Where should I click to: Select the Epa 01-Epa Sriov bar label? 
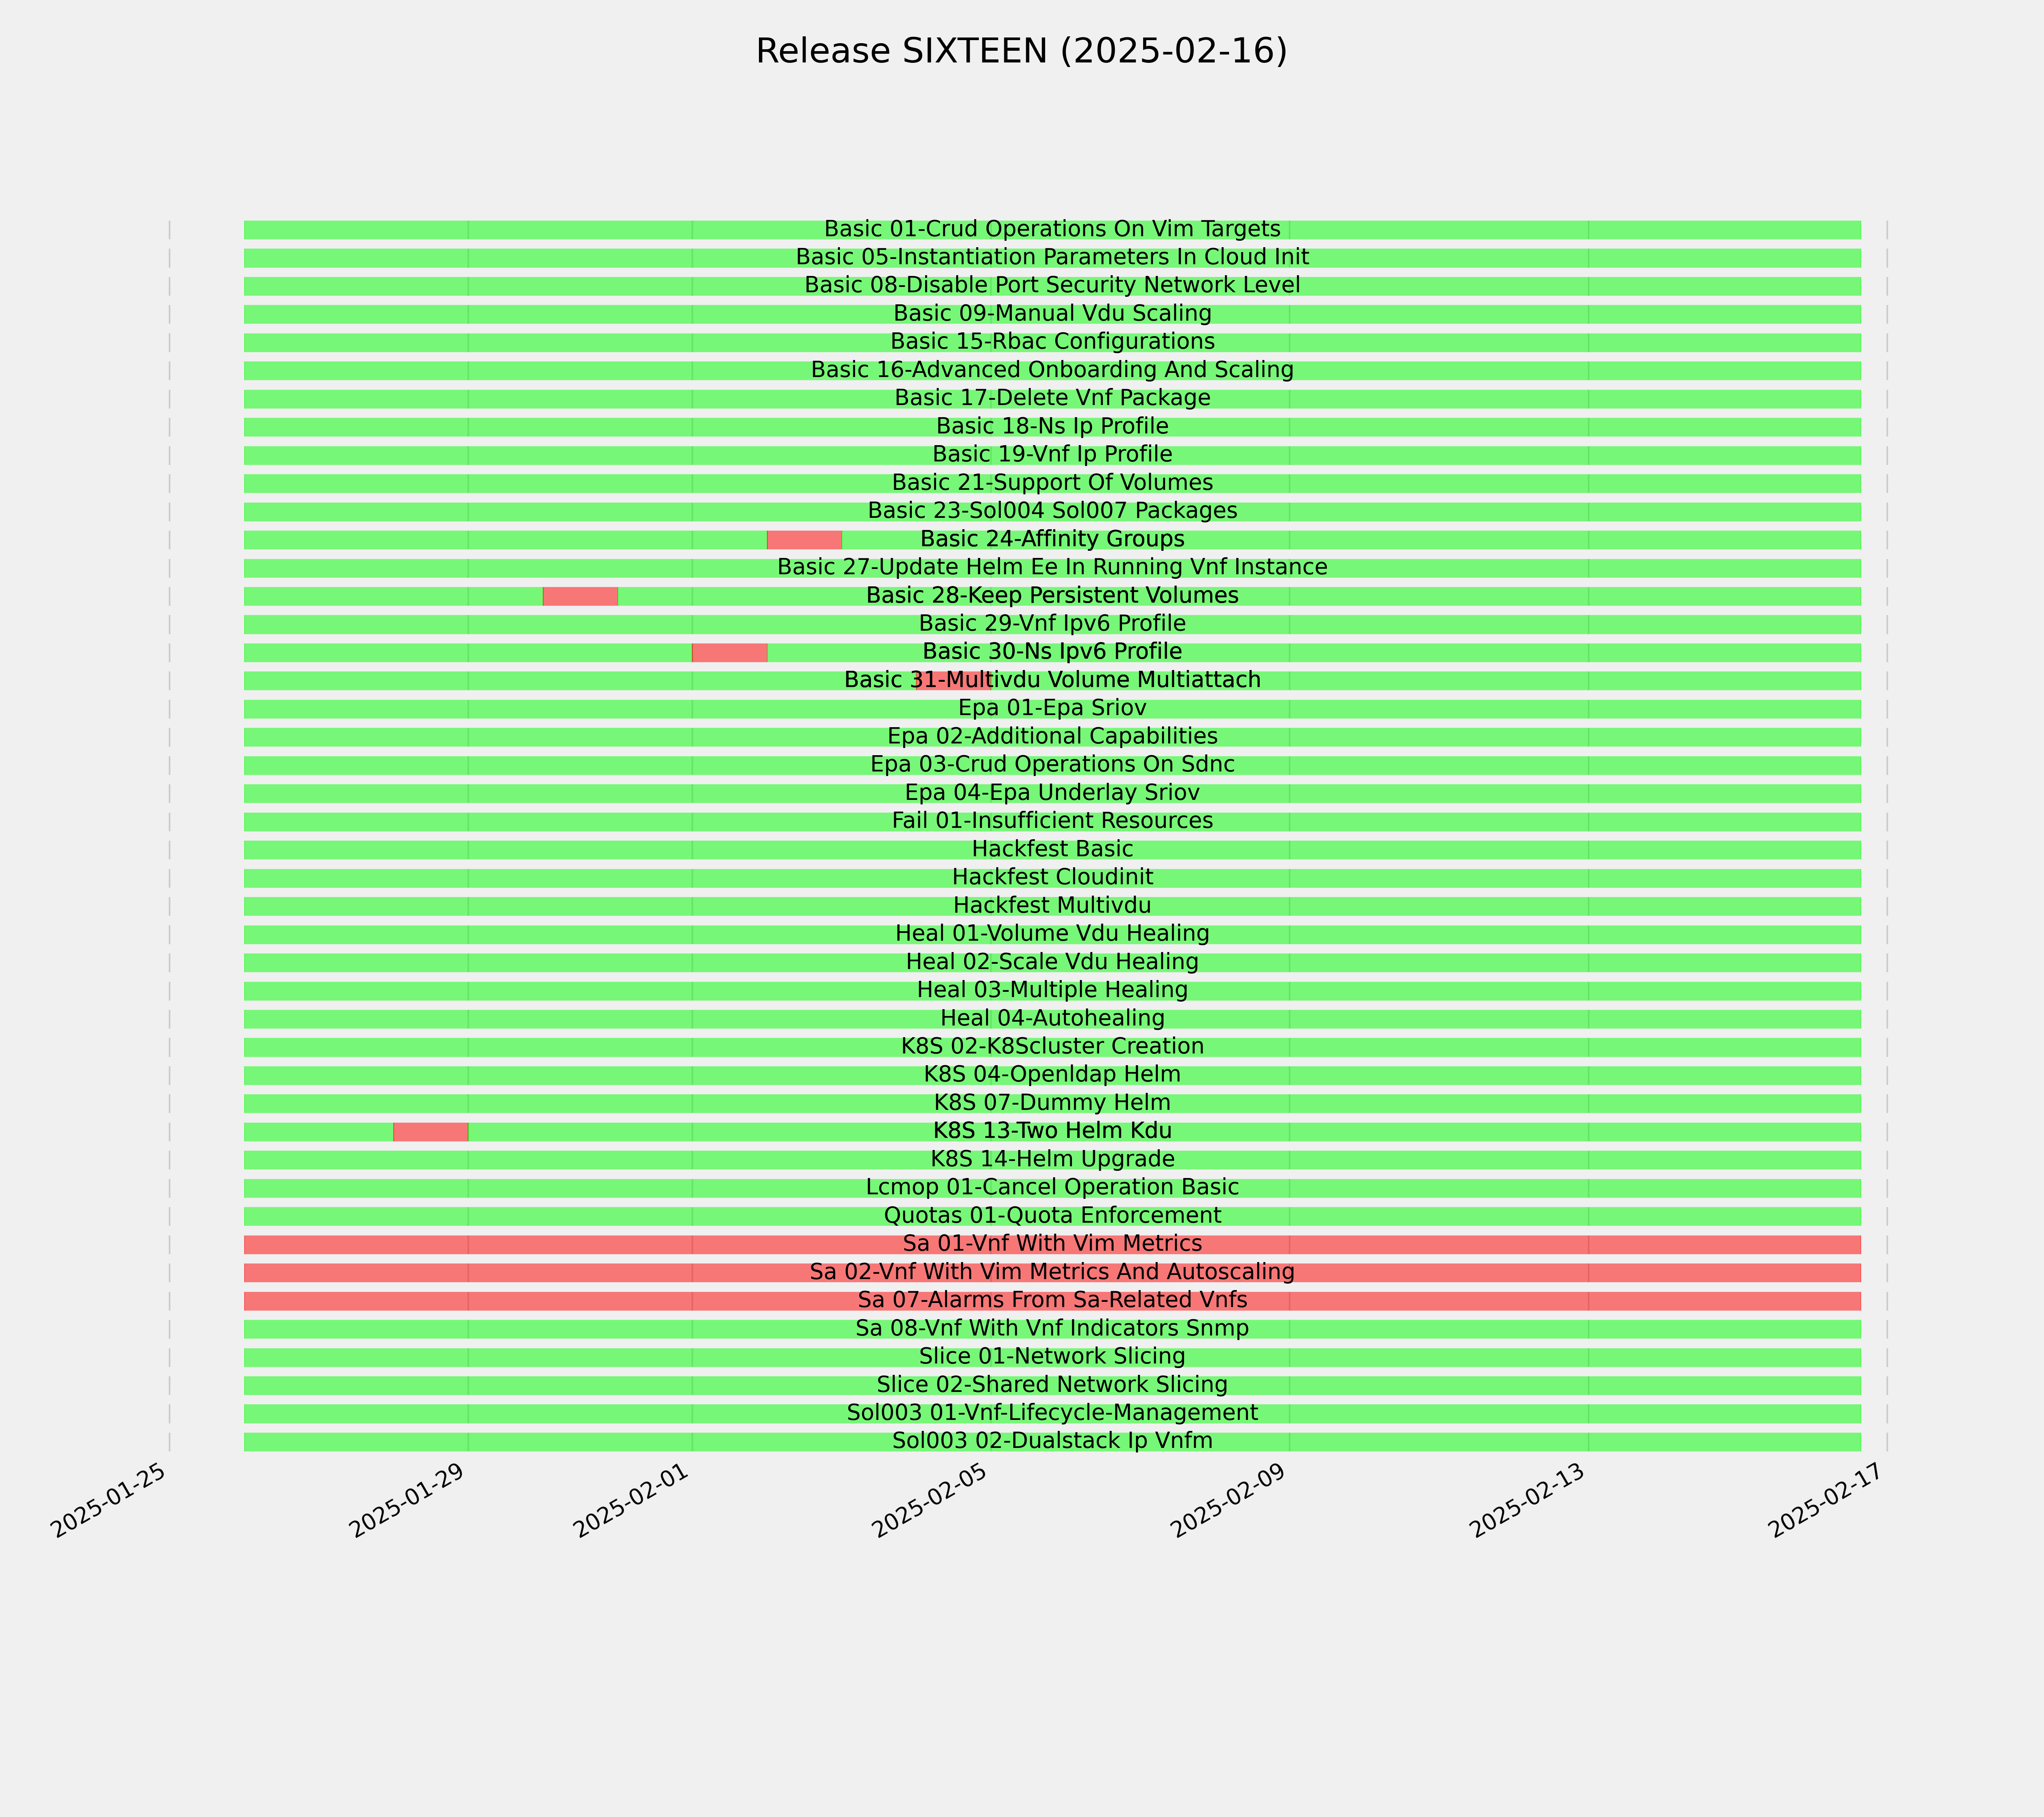[x=1052, y=708]
